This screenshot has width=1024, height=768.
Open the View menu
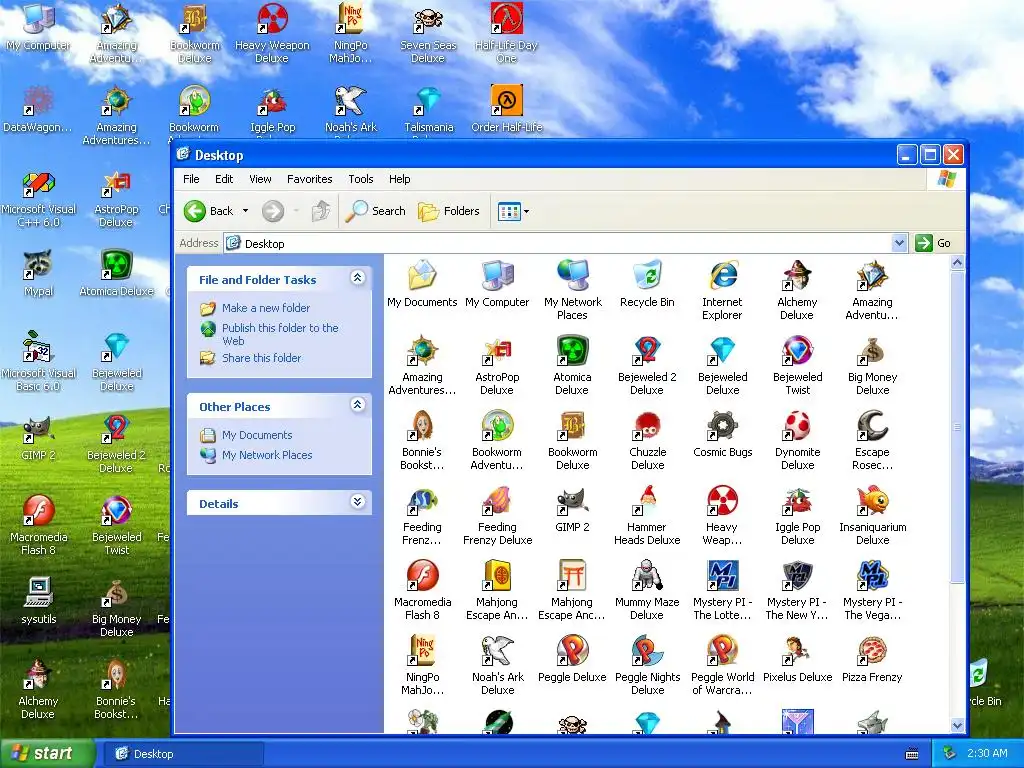pyautogui.click(x=260, y=179)
